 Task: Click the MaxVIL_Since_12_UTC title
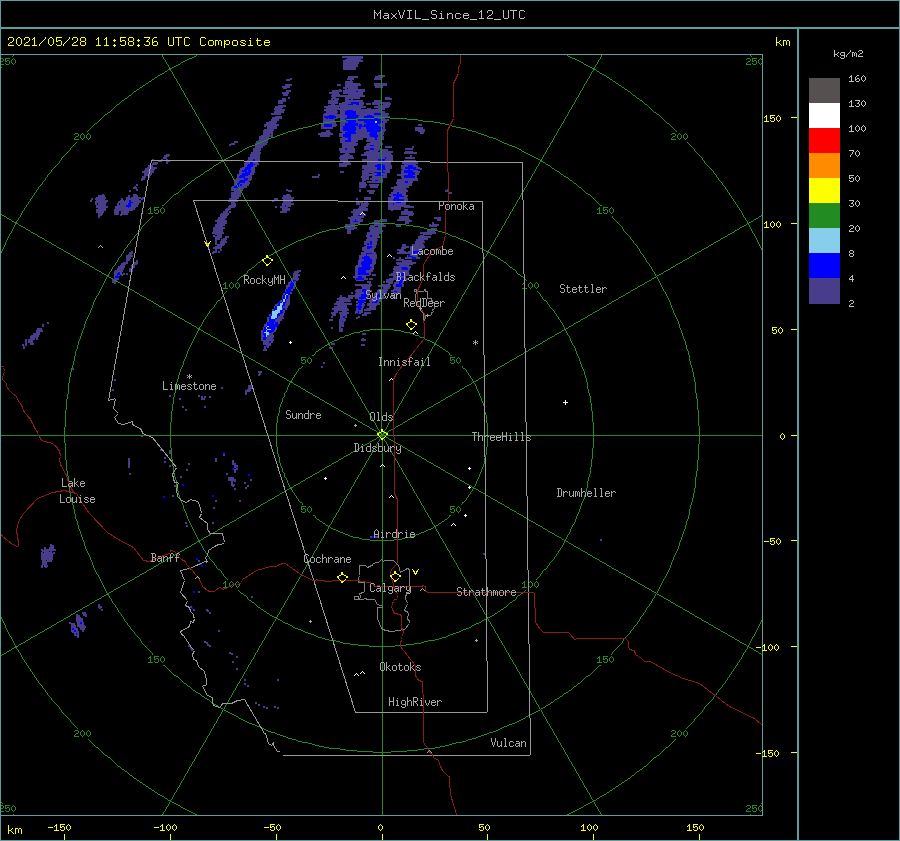[449, 15]
